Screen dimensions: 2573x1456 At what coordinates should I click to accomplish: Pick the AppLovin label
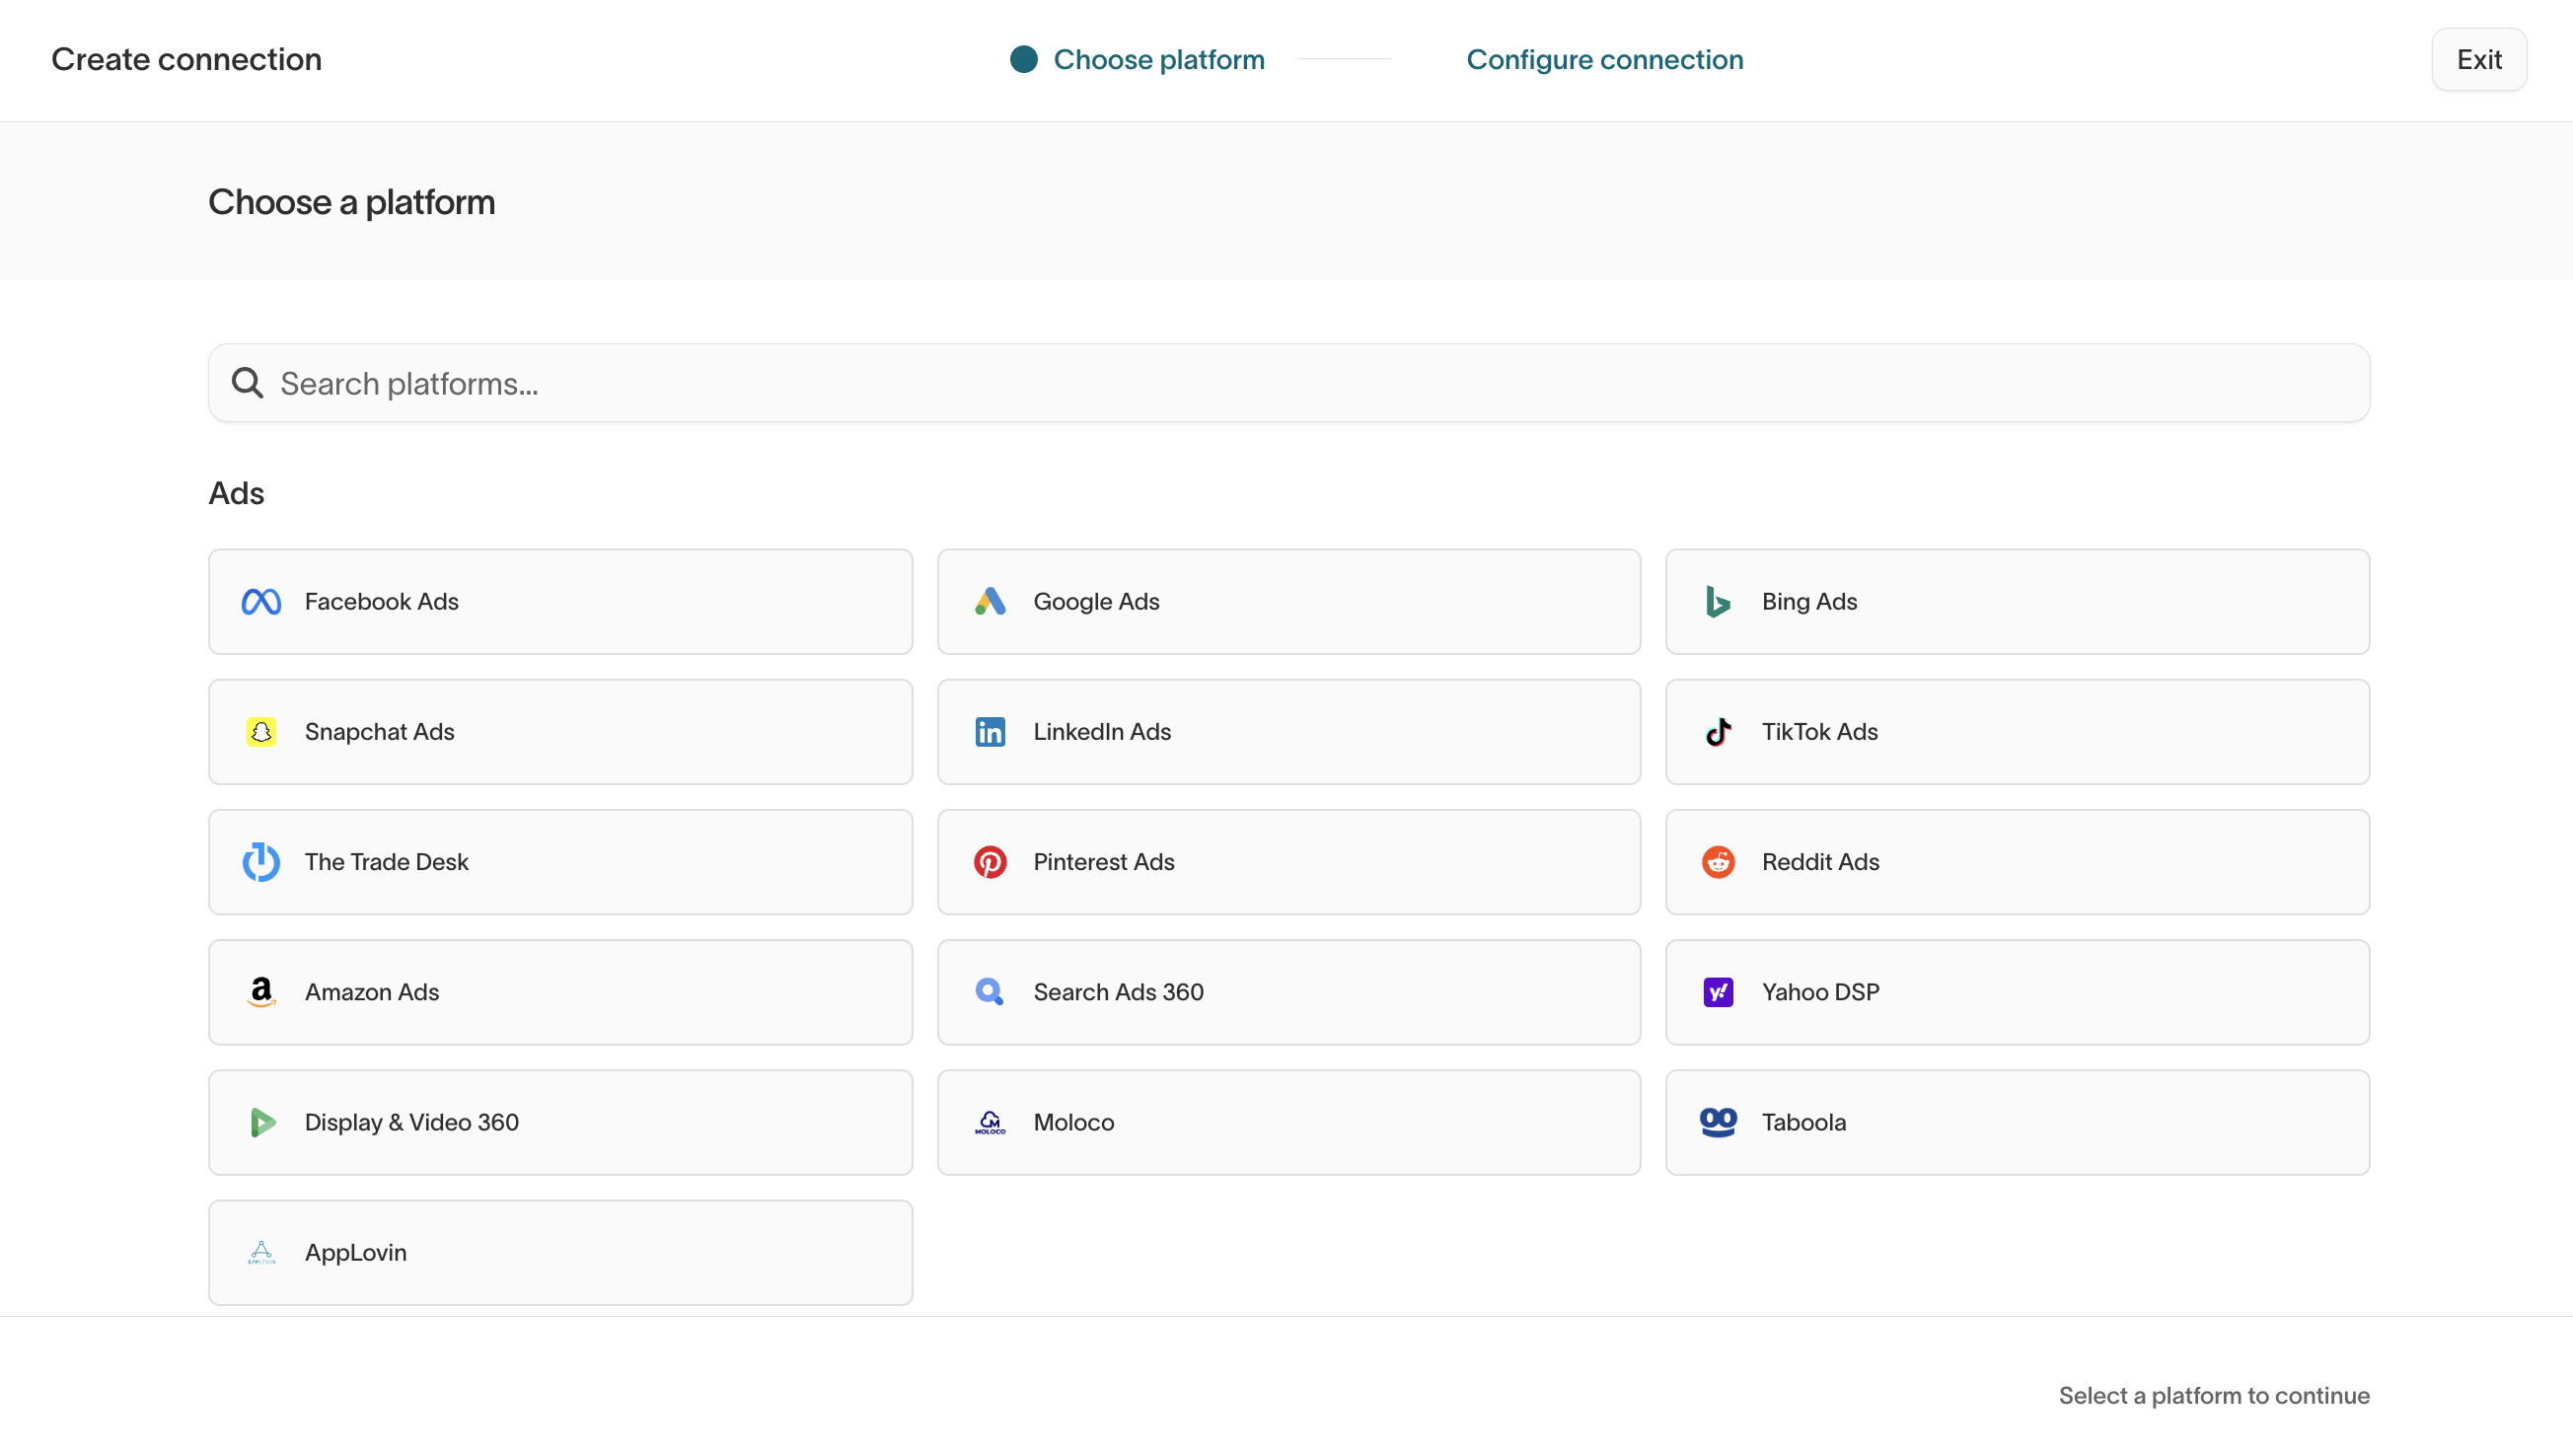coord(355,1252)
